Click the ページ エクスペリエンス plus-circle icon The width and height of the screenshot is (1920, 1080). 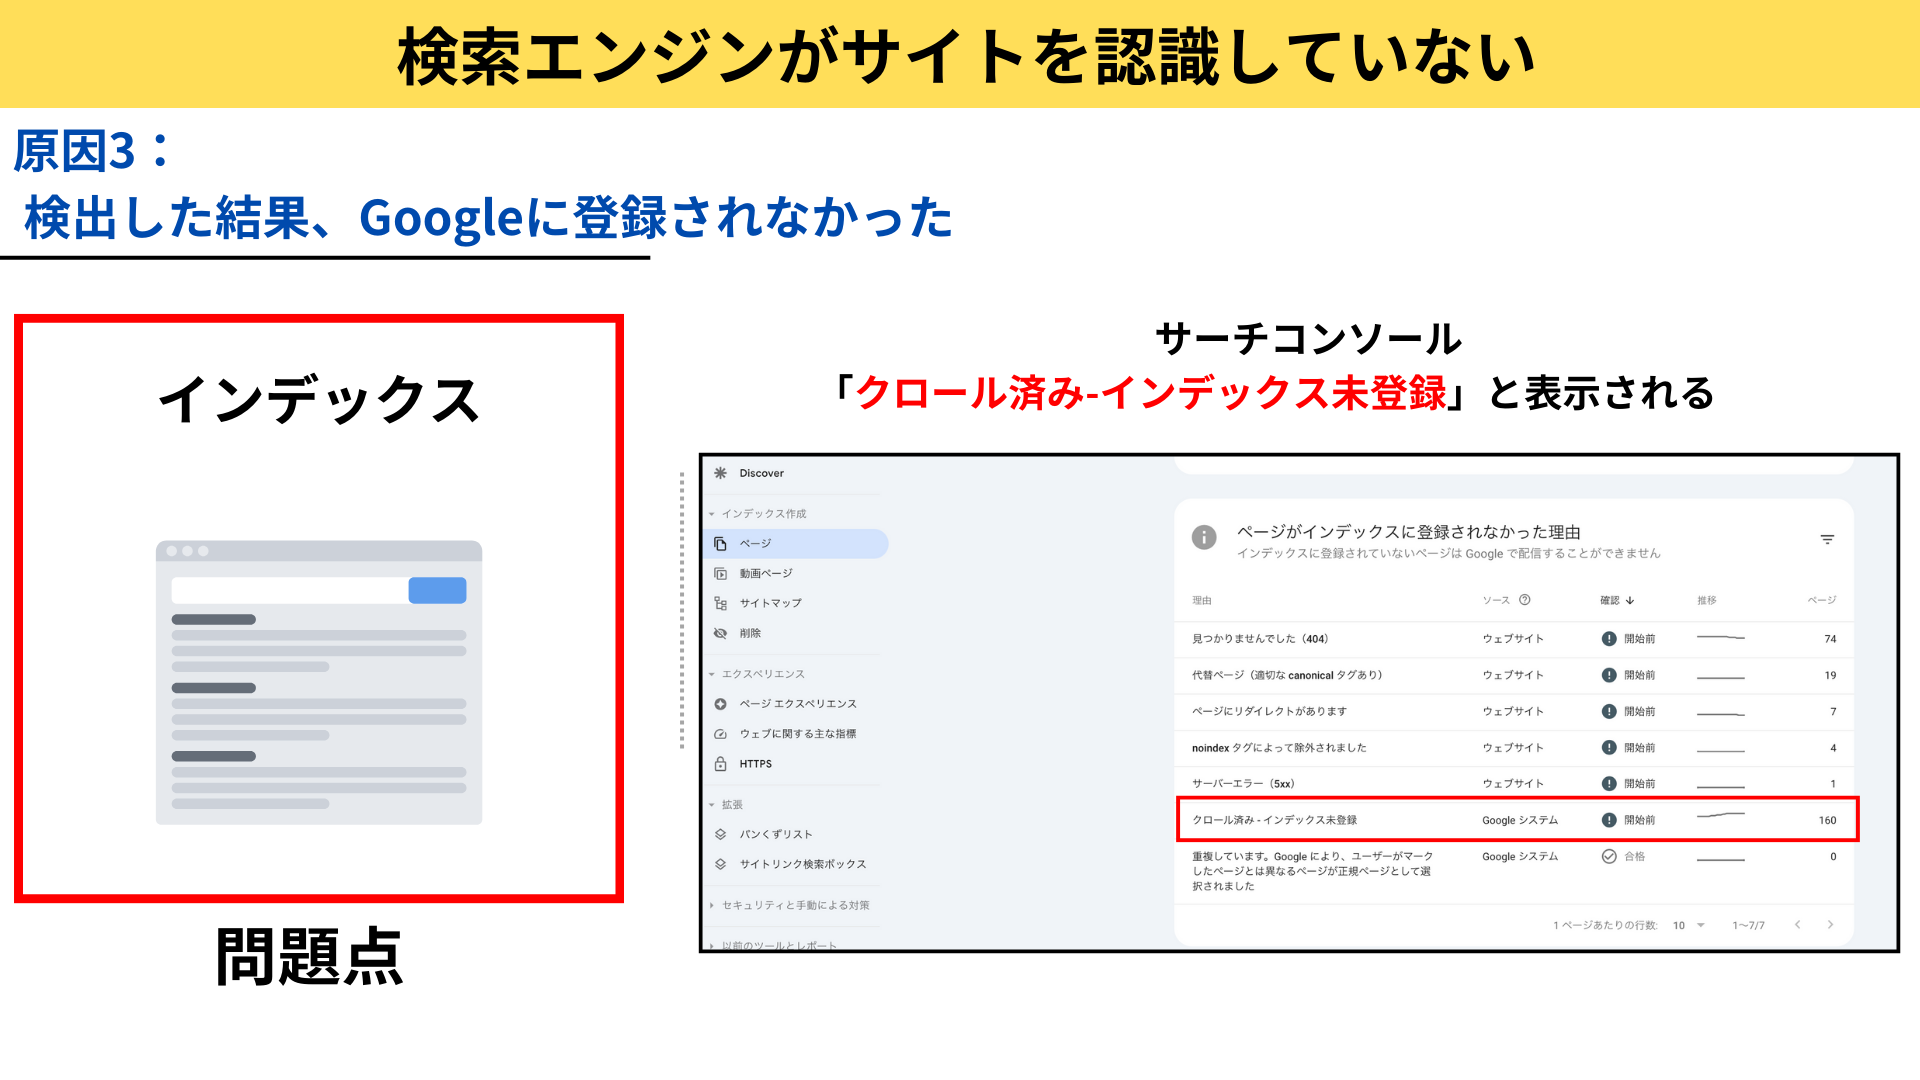[x=720, y=704]
